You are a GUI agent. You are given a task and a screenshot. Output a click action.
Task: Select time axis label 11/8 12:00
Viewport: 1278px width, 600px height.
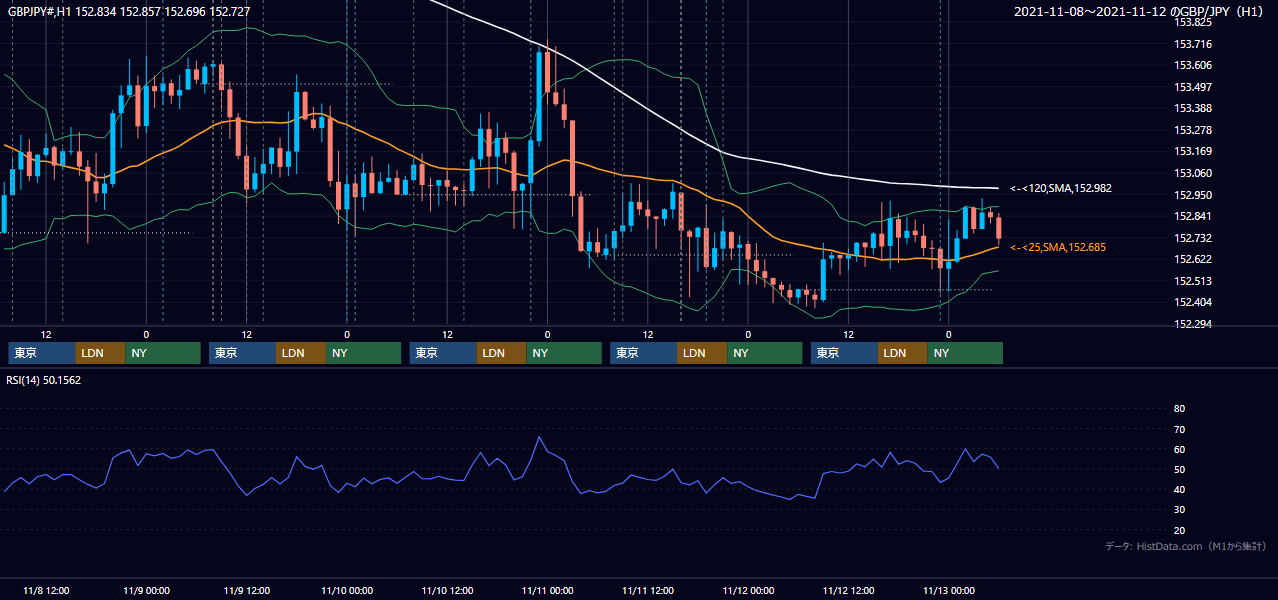[x=46, y=590]
